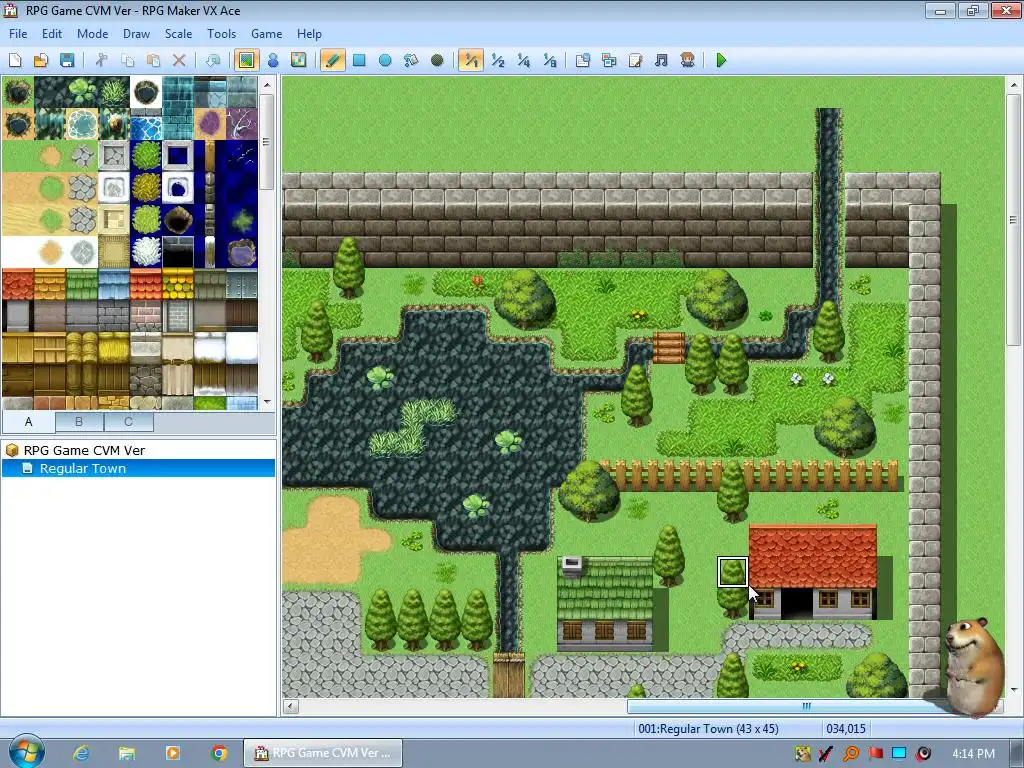This screenshot has height=768, width=1024.
Task: Open the Game menu
Action: click(266, 33)
